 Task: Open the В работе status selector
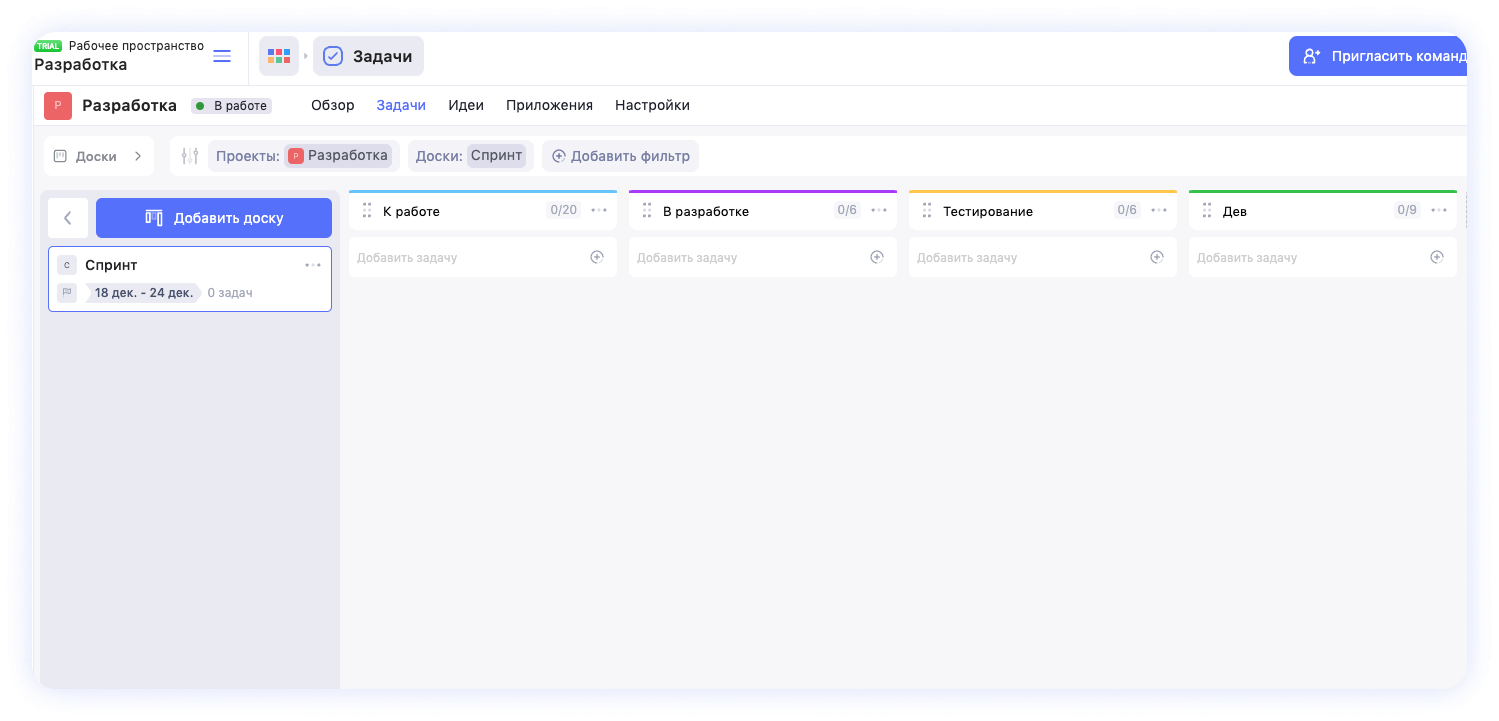pyautogui.click(x=231, y=106)
